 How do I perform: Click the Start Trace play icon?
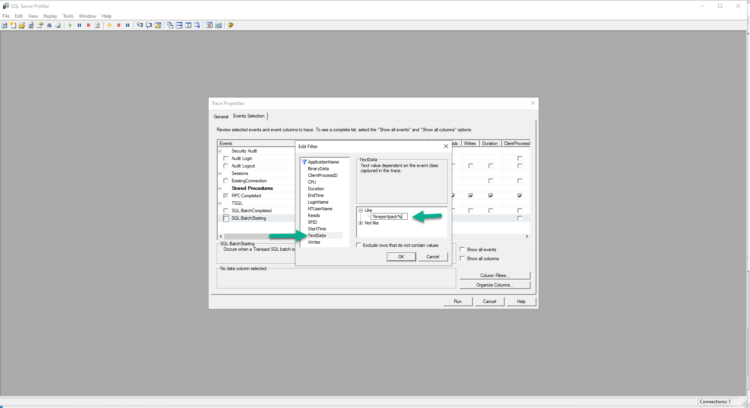(69, 25)
